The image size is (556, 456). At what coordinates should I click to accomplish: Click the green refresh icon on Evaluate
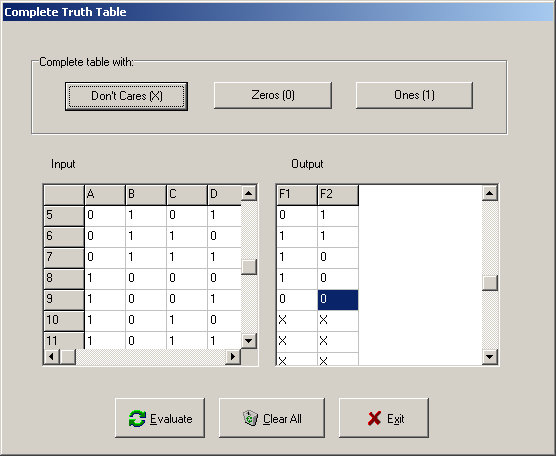click(137, 418)
